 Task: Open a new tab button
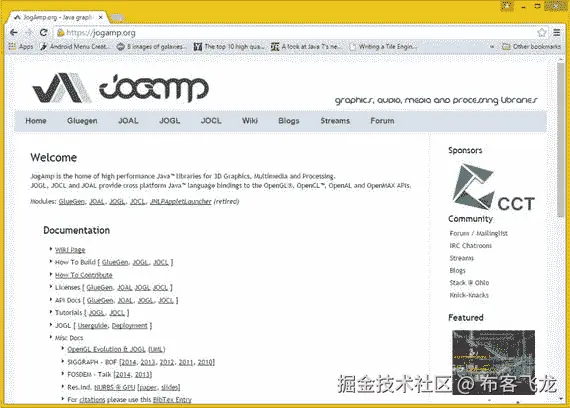click(x=117, y=17)
